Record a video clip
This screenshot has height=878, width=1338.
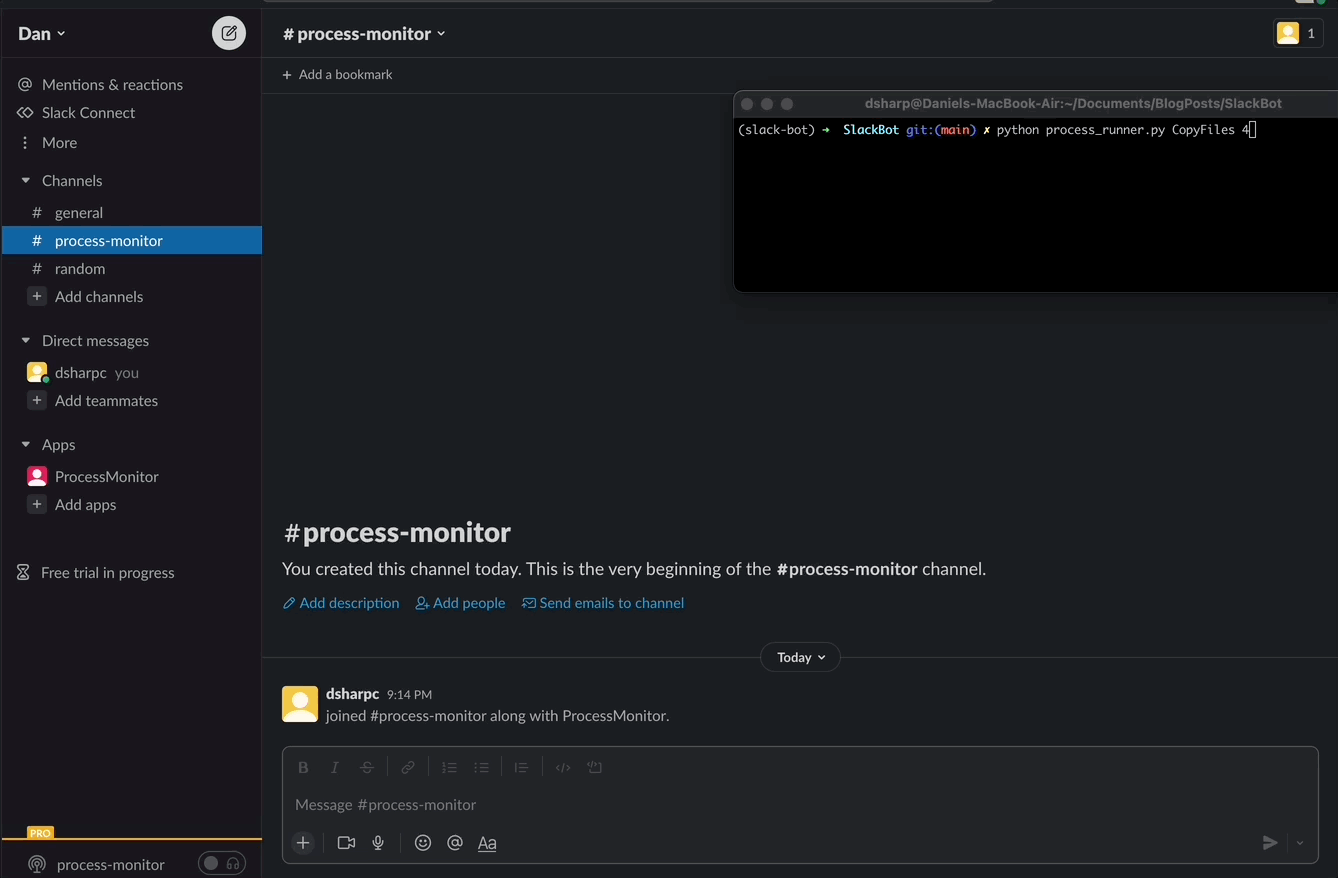point(346,843)
